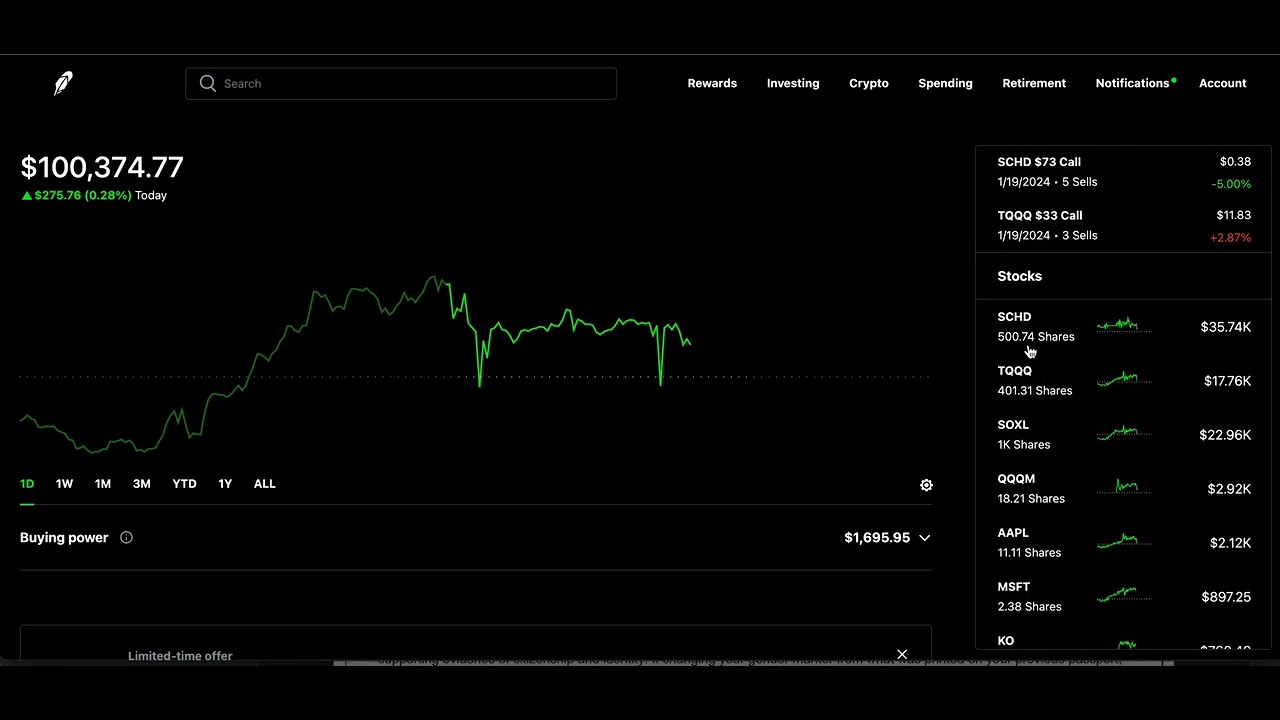This screenshot has height=720, width=1280.
Task: Click the QQQM mini sparkline chart
Action: [x=1124, y=487]
